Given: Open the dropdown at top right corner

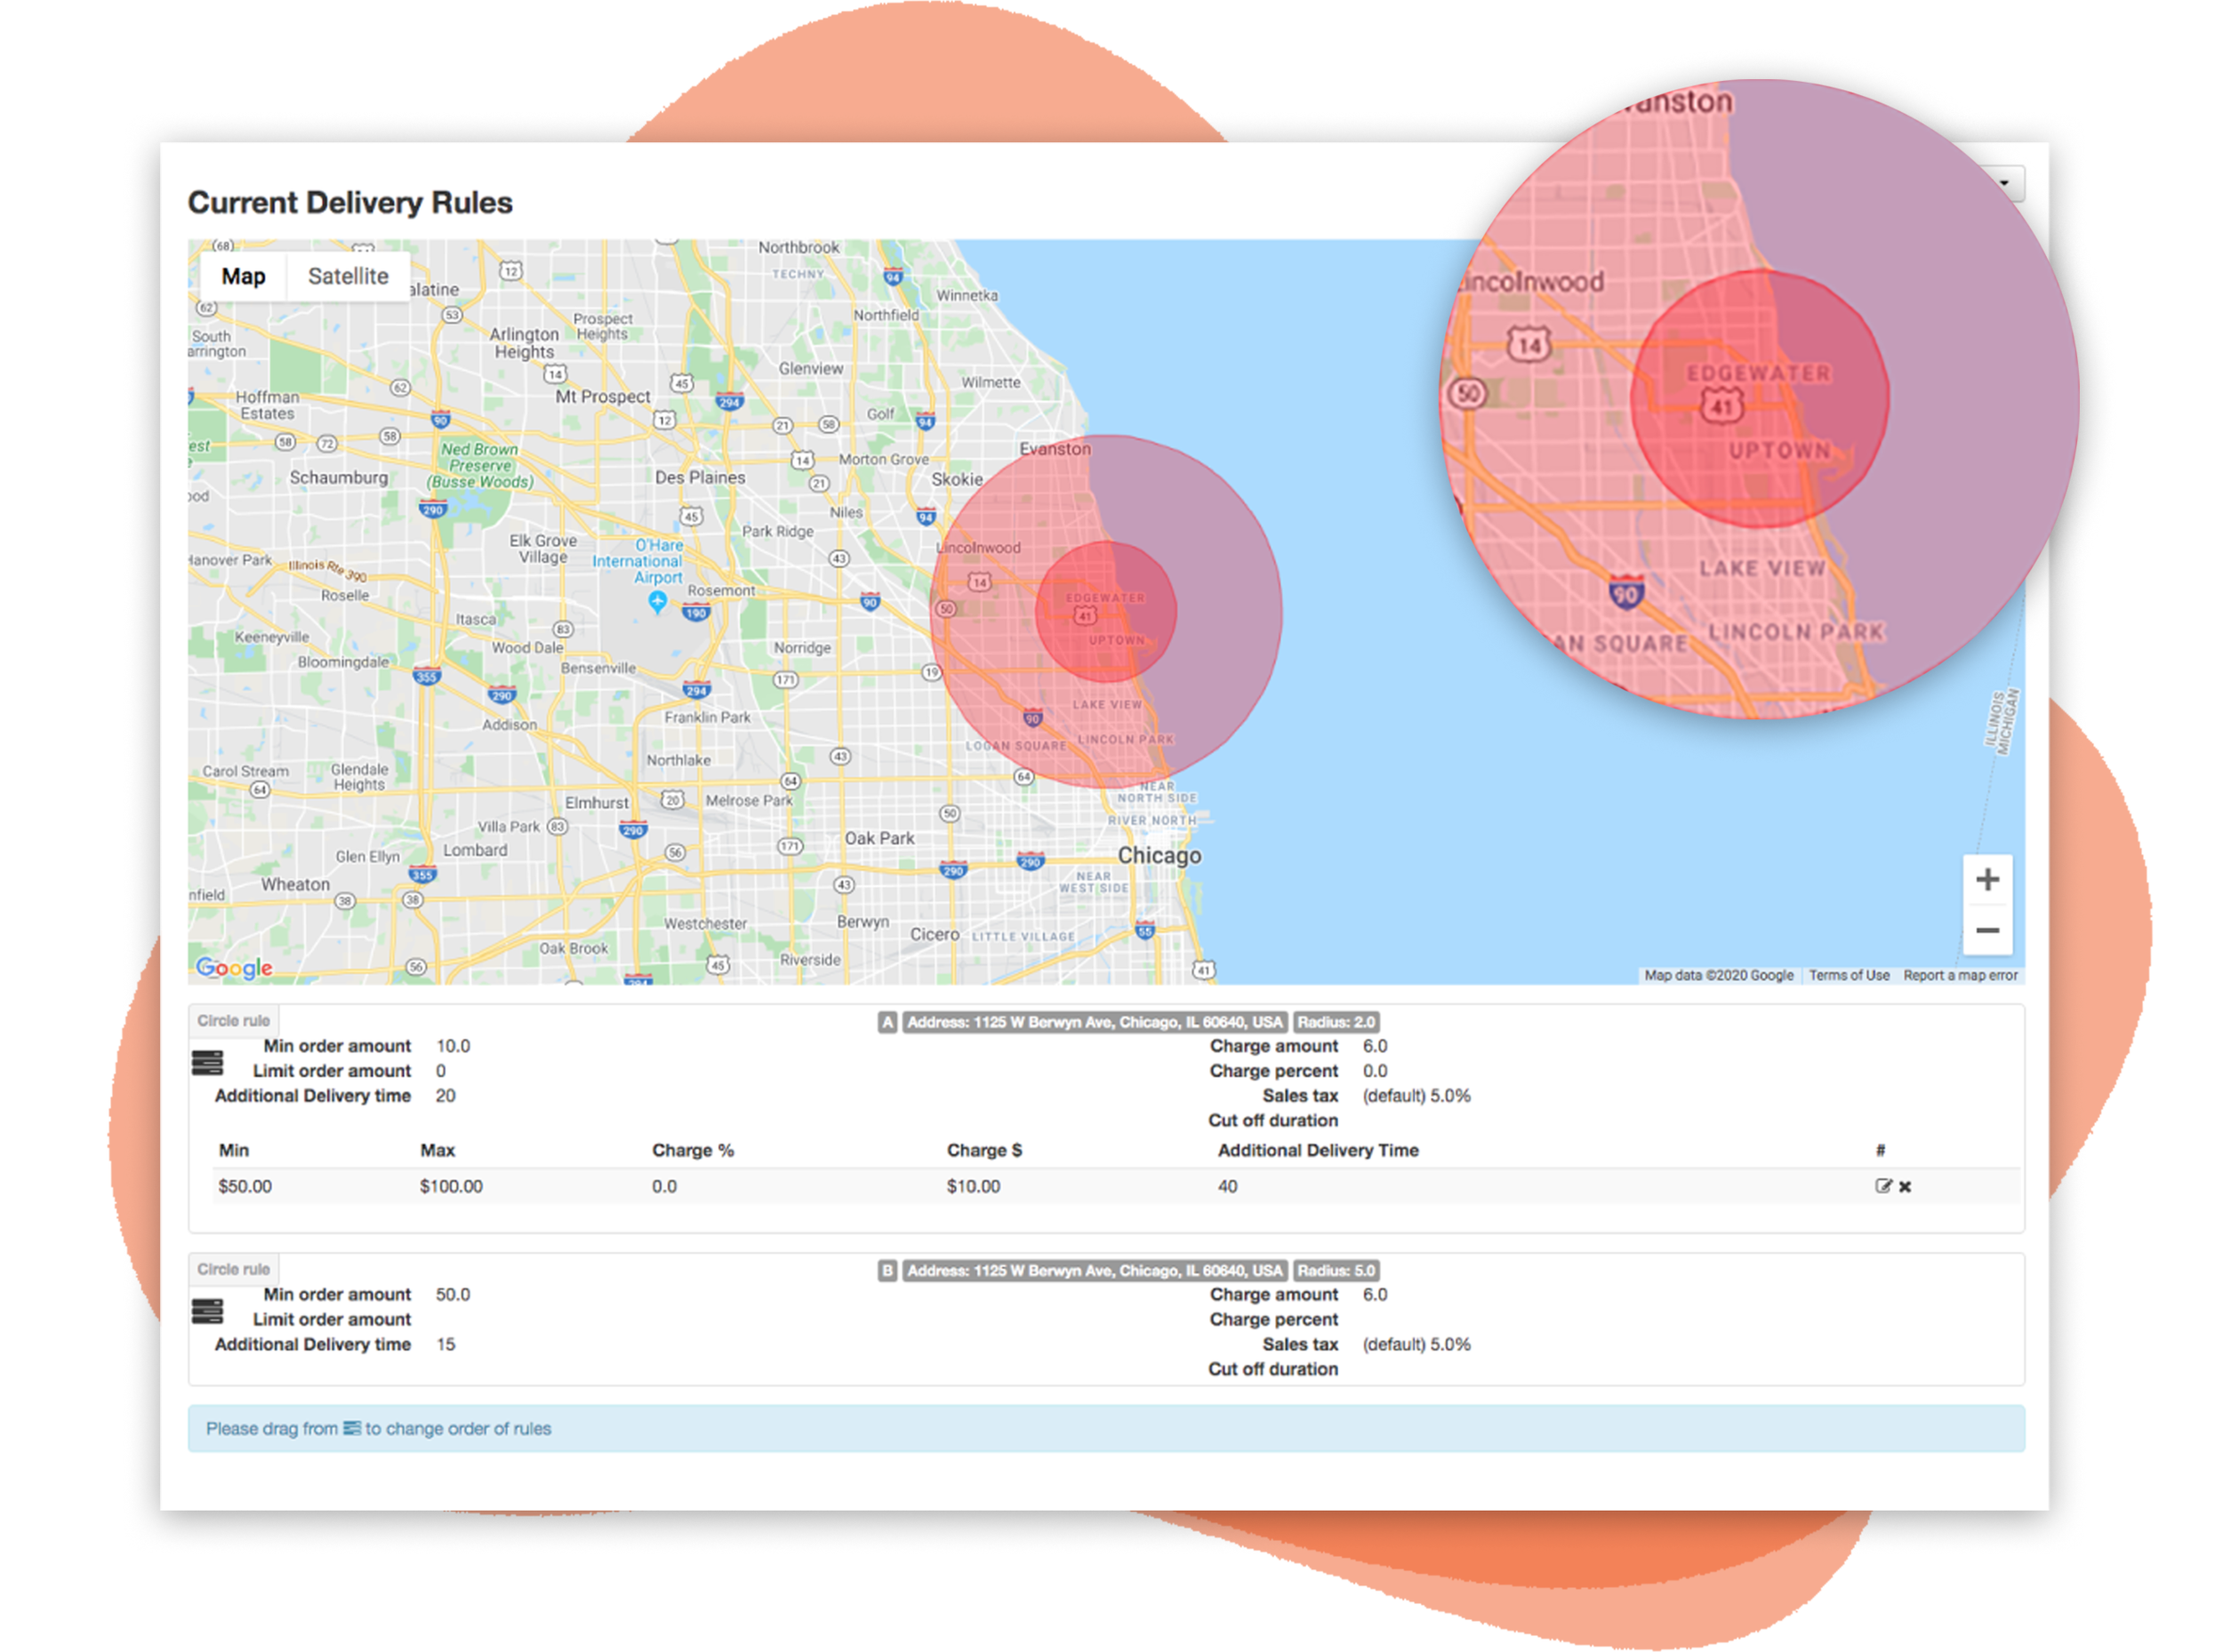Looking at the screenshot, I should tap(2006, 183).
